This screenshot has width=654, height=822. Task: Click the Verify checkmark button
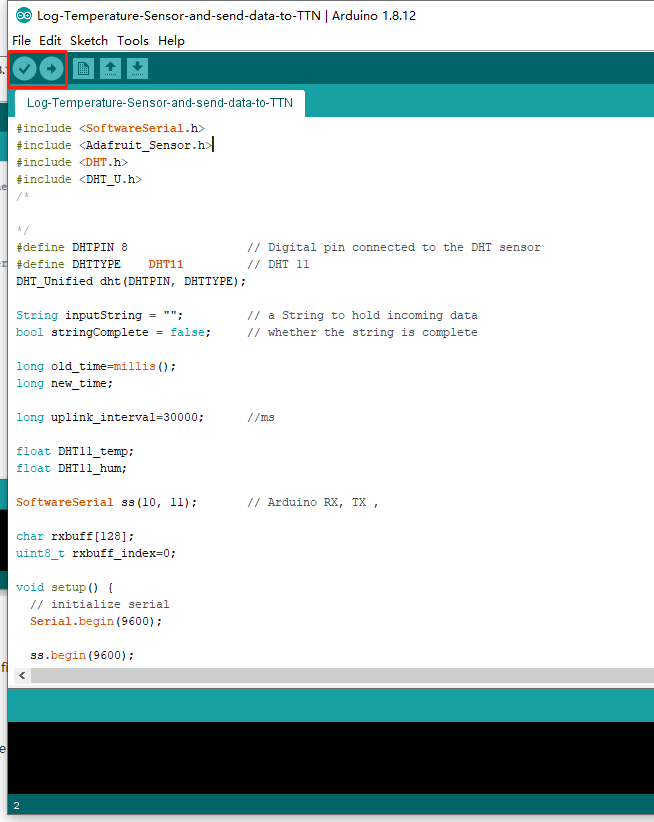(x=24, y=69)
